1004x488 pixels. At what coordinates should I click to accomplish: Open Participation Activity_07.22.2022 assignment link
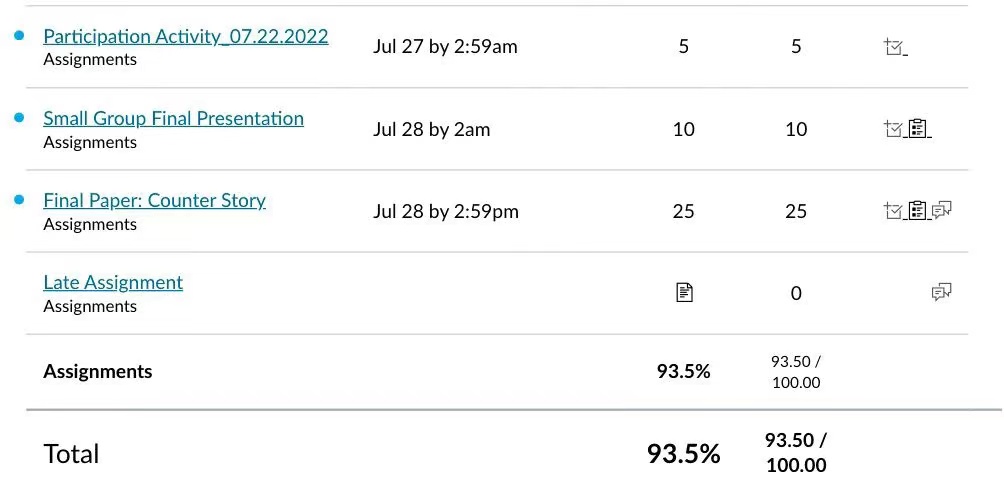pyautogui.click(x=186, y=37)
